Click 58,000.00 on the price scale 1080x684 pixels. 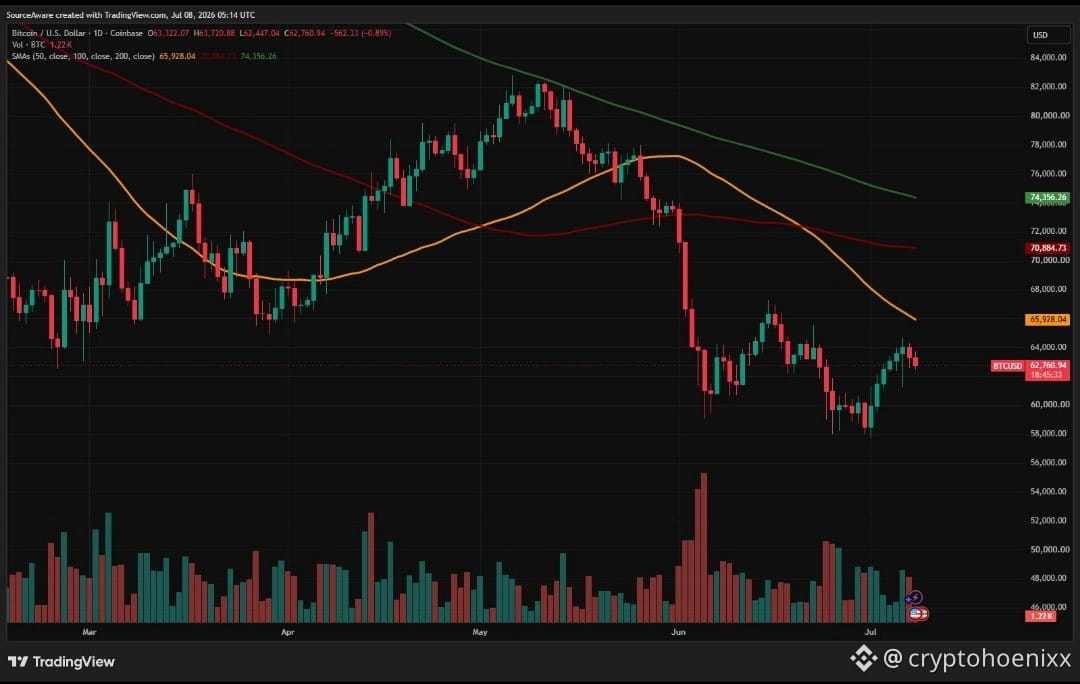click(x=1050, y=433)
